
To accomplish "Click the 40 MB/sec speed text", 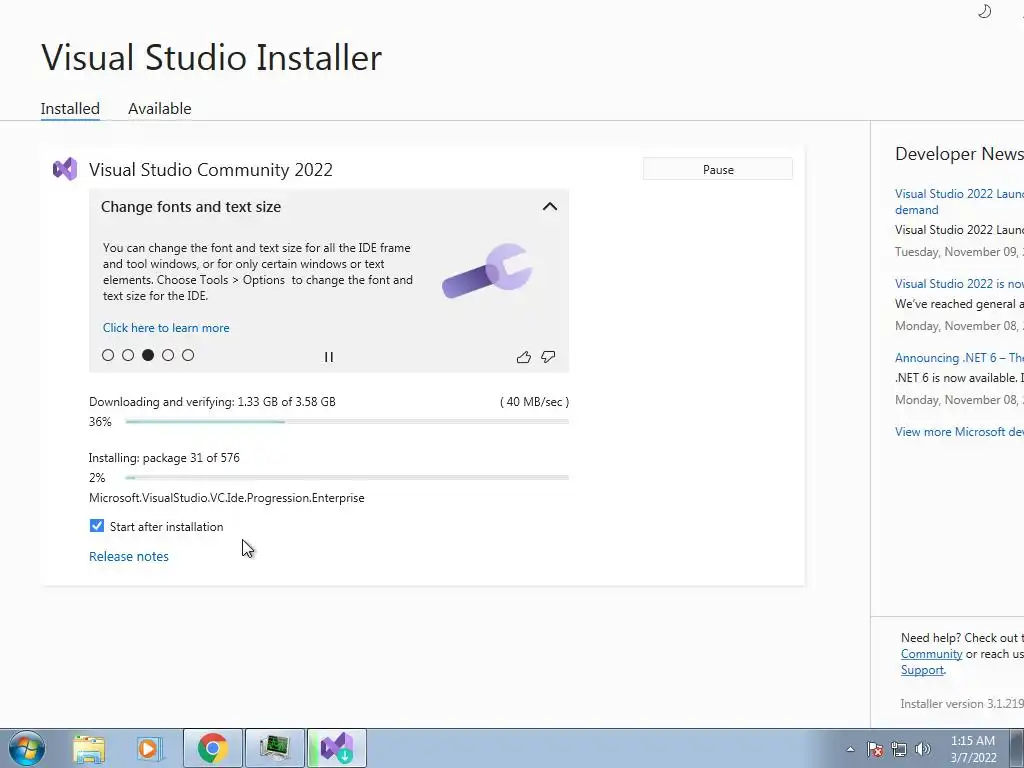I will click(x=534, y=402).
